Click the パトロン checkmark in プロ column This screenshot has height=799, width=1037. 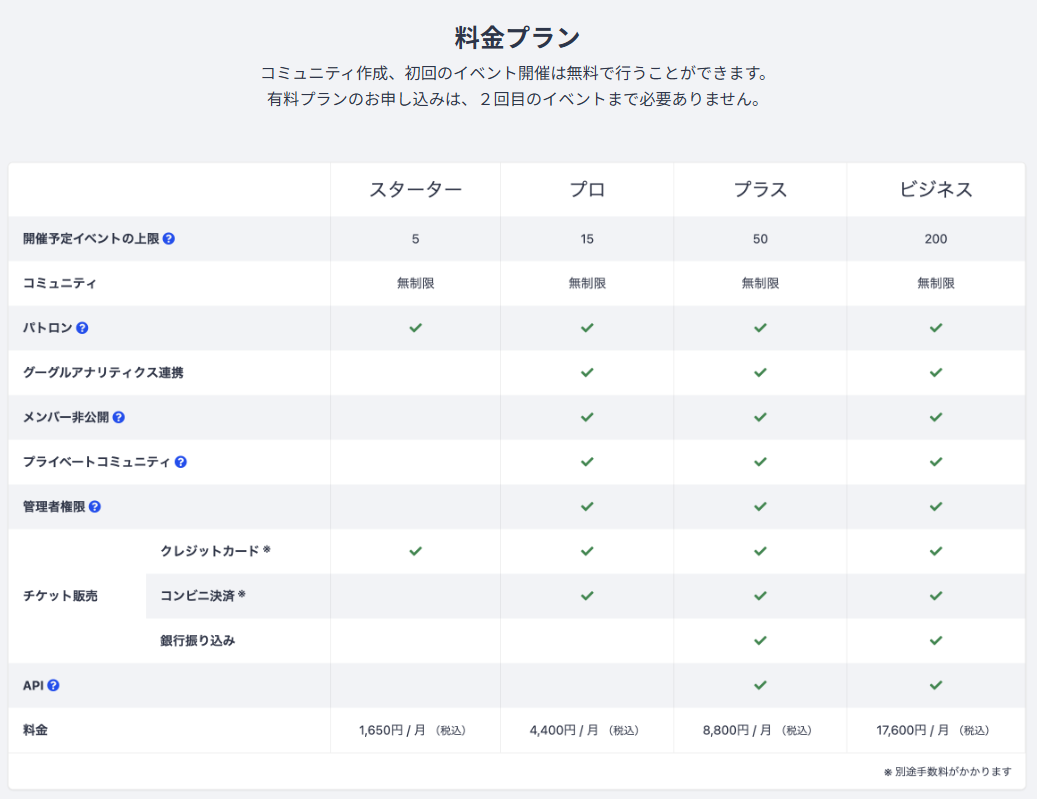click(587, 328)
